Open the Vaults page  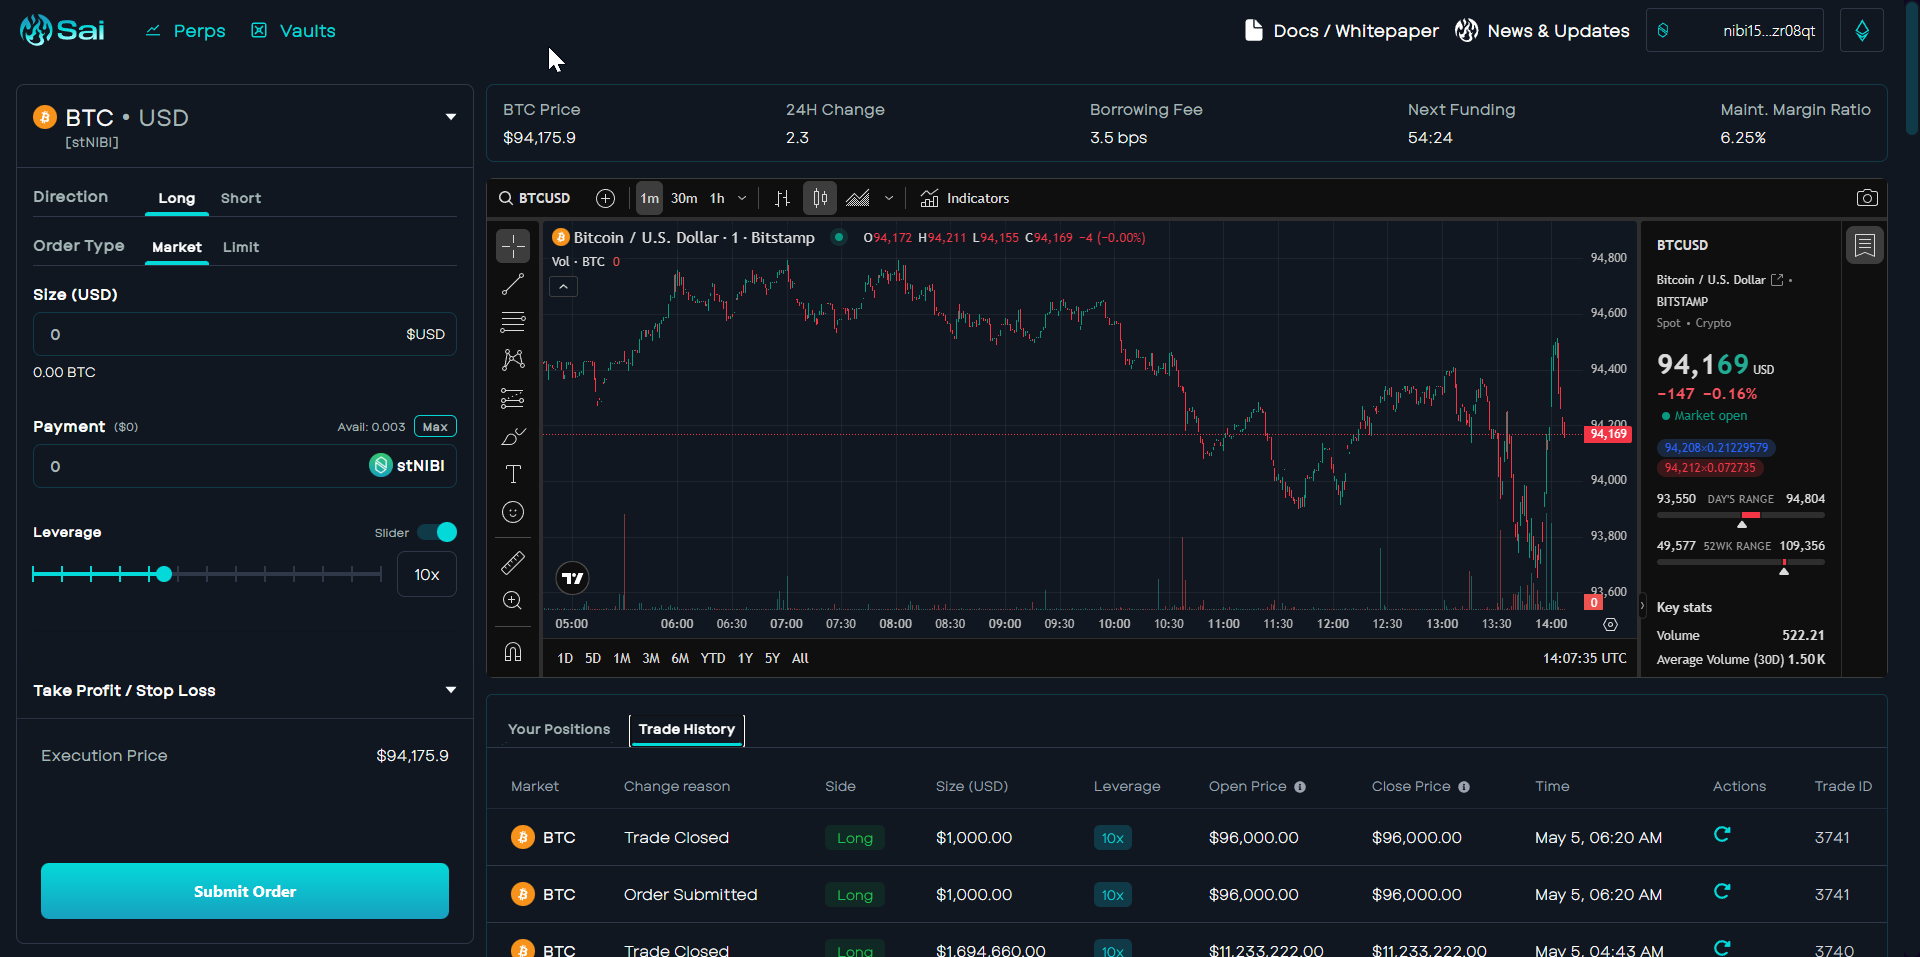[x=294, y=31]
